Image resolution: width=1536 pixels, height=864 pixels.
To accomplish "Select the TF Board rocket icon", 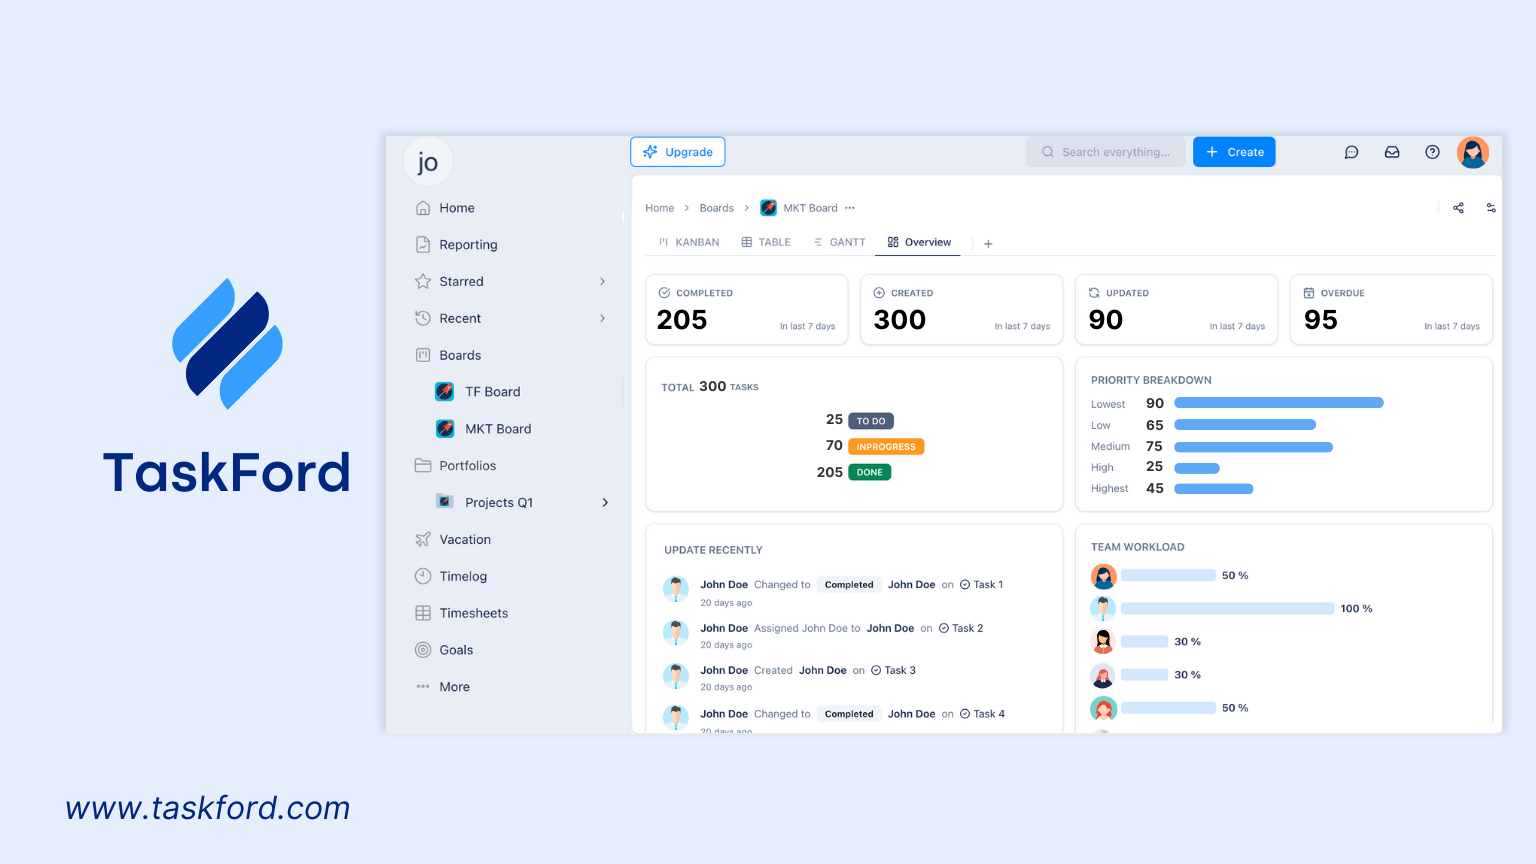I will pos(444,391).
